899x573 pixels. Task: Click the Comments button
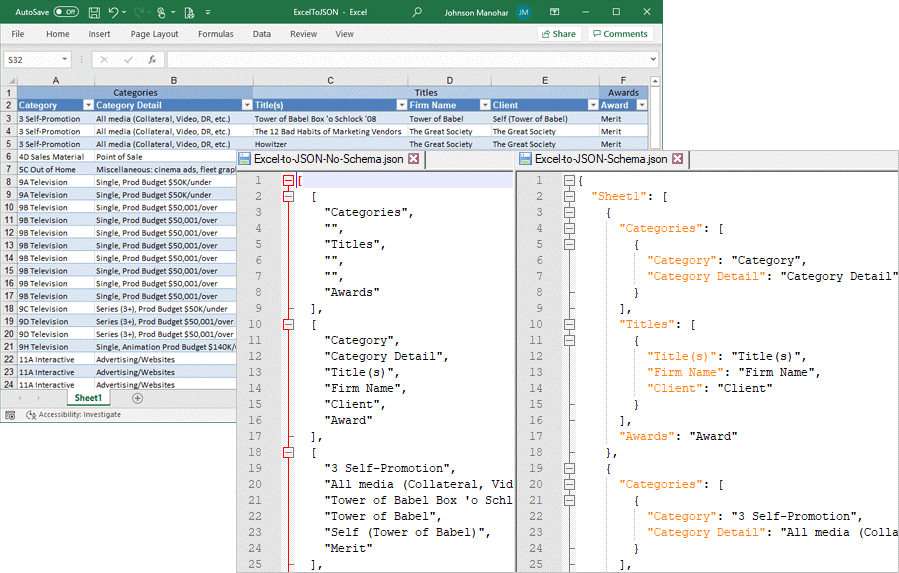click(620, 34)
